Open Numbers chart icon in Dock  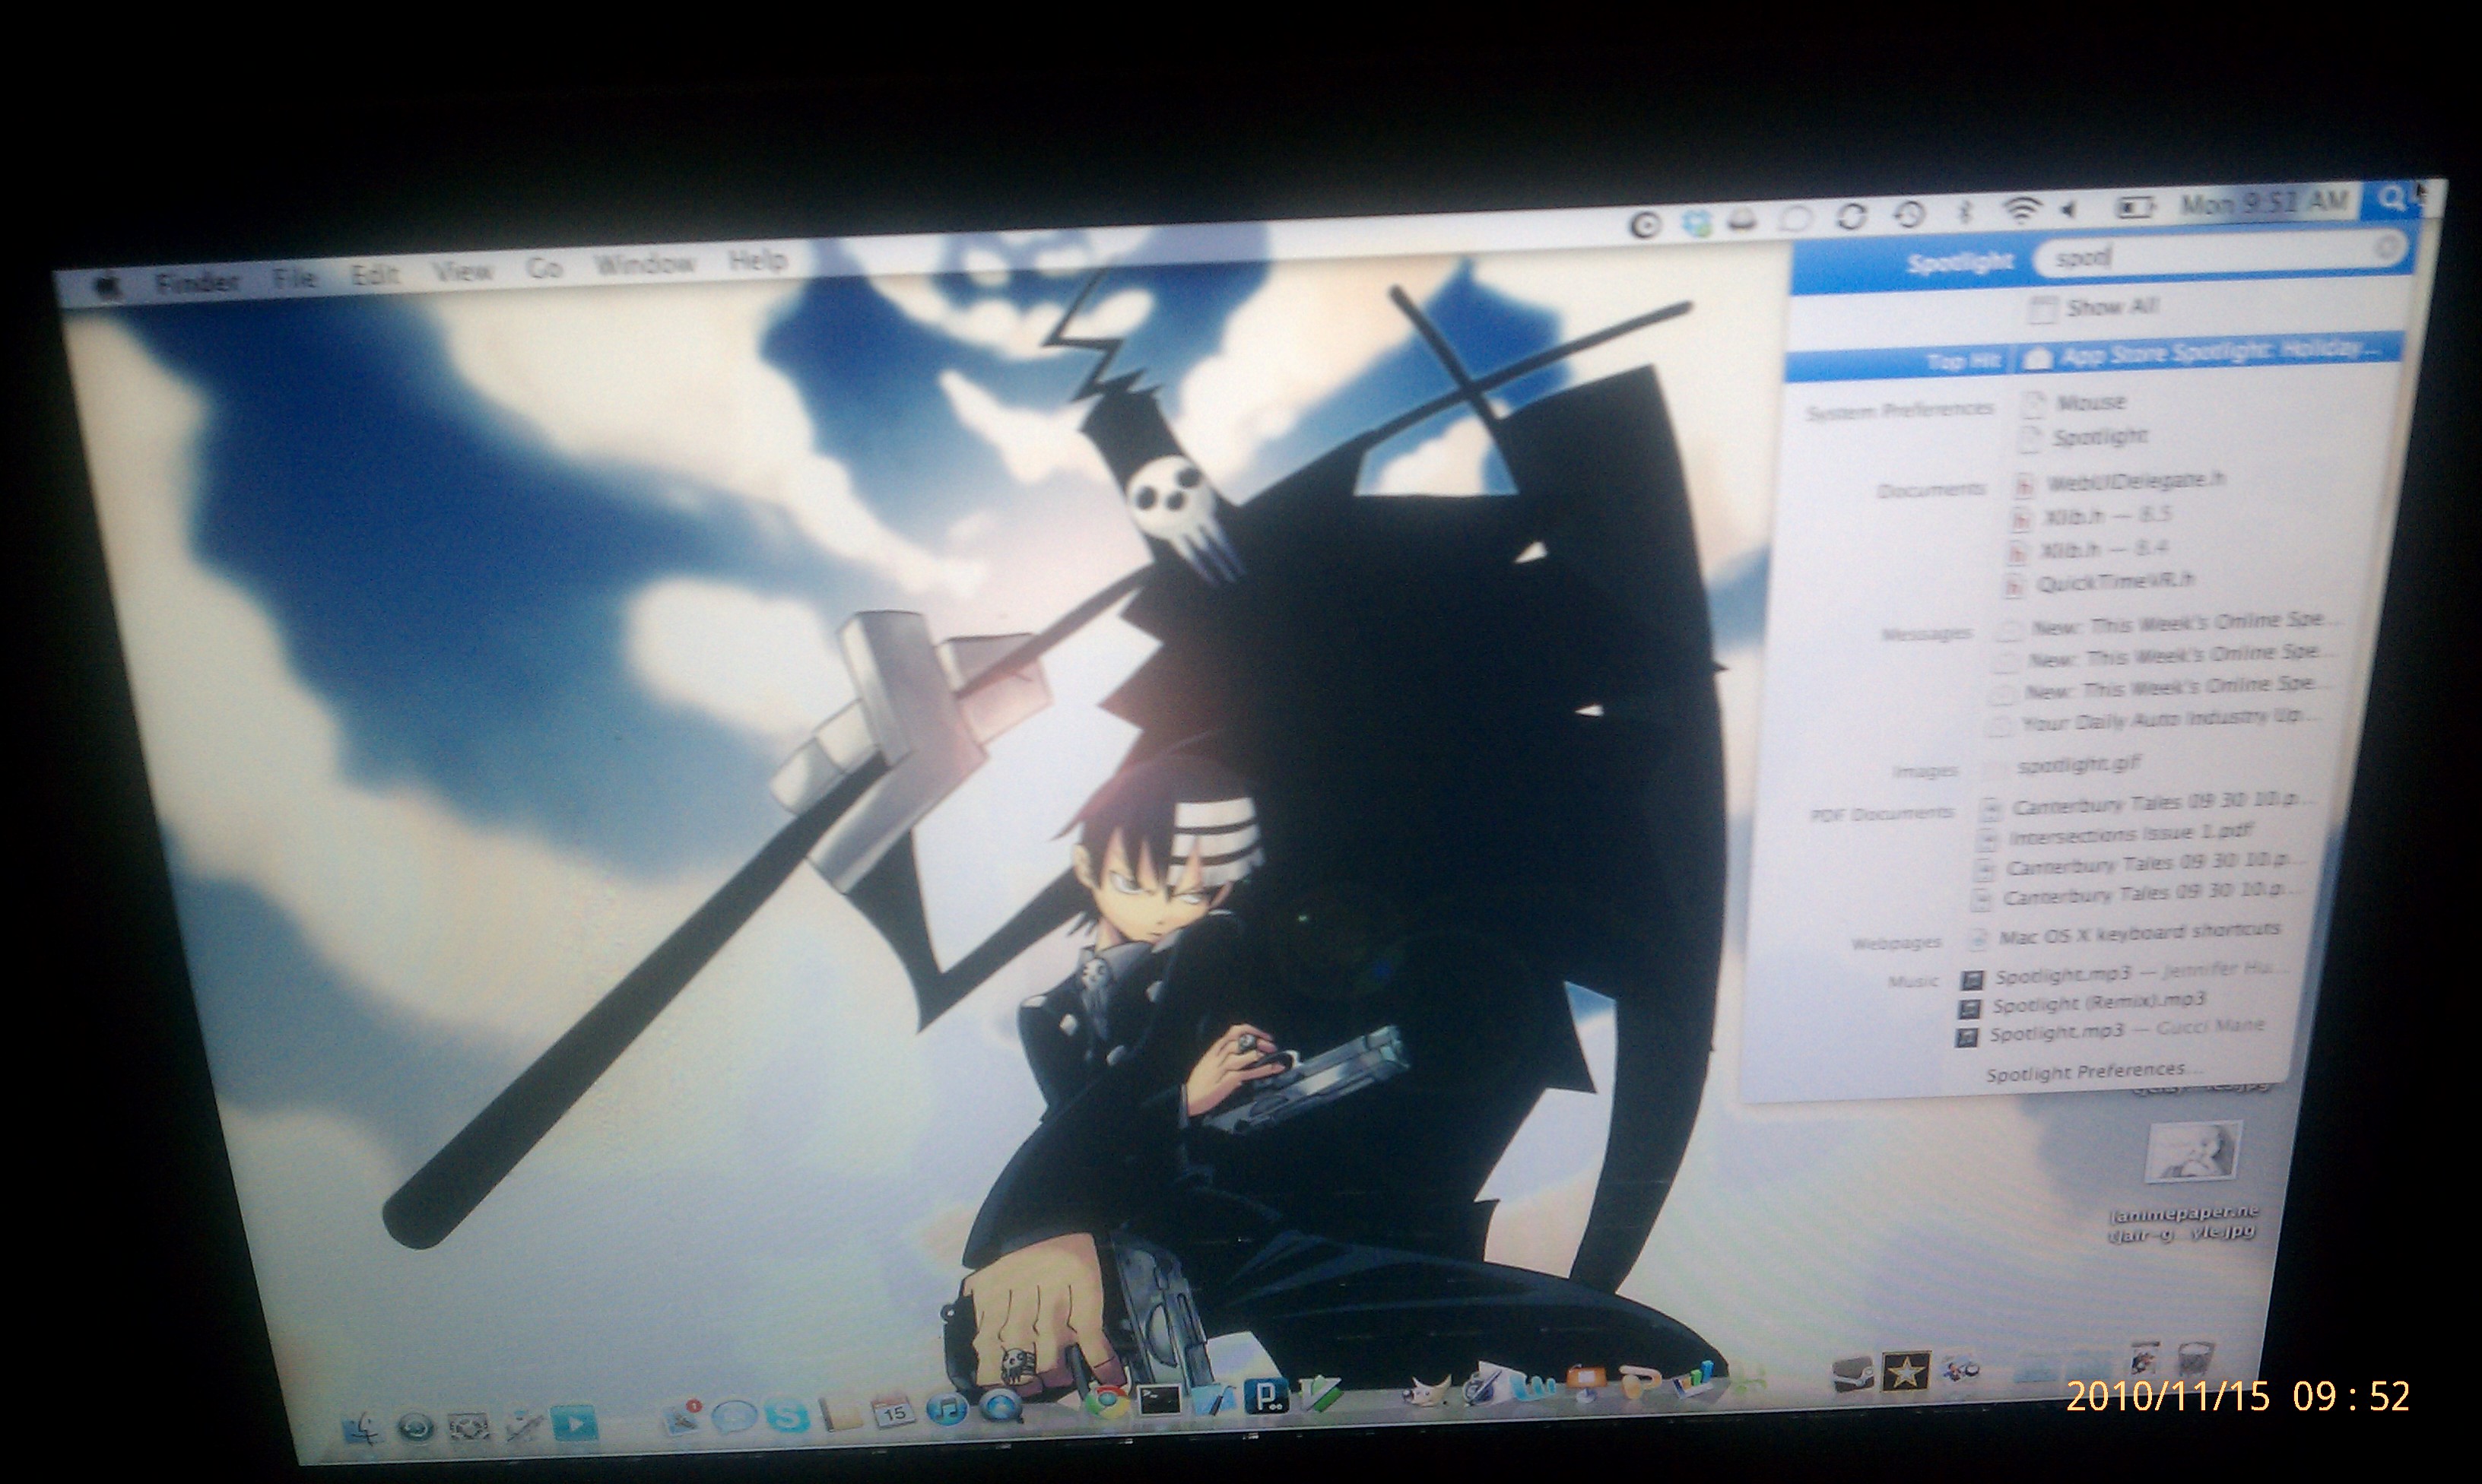[1693, 1378]
